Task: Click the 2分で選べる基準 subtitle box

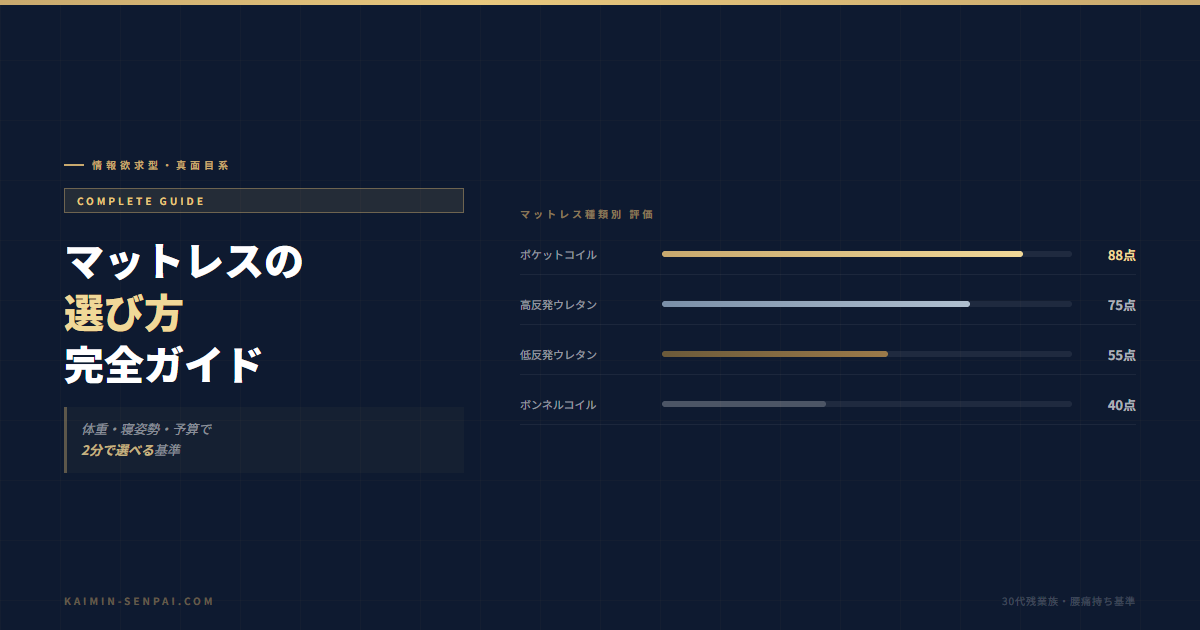Action: coord(264,440)
